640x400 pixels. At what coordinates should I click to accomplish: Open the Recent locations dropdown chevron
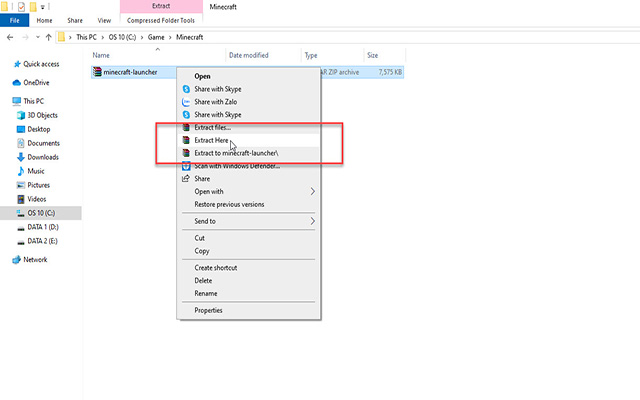pyautogui.click(x=36, y=37)
